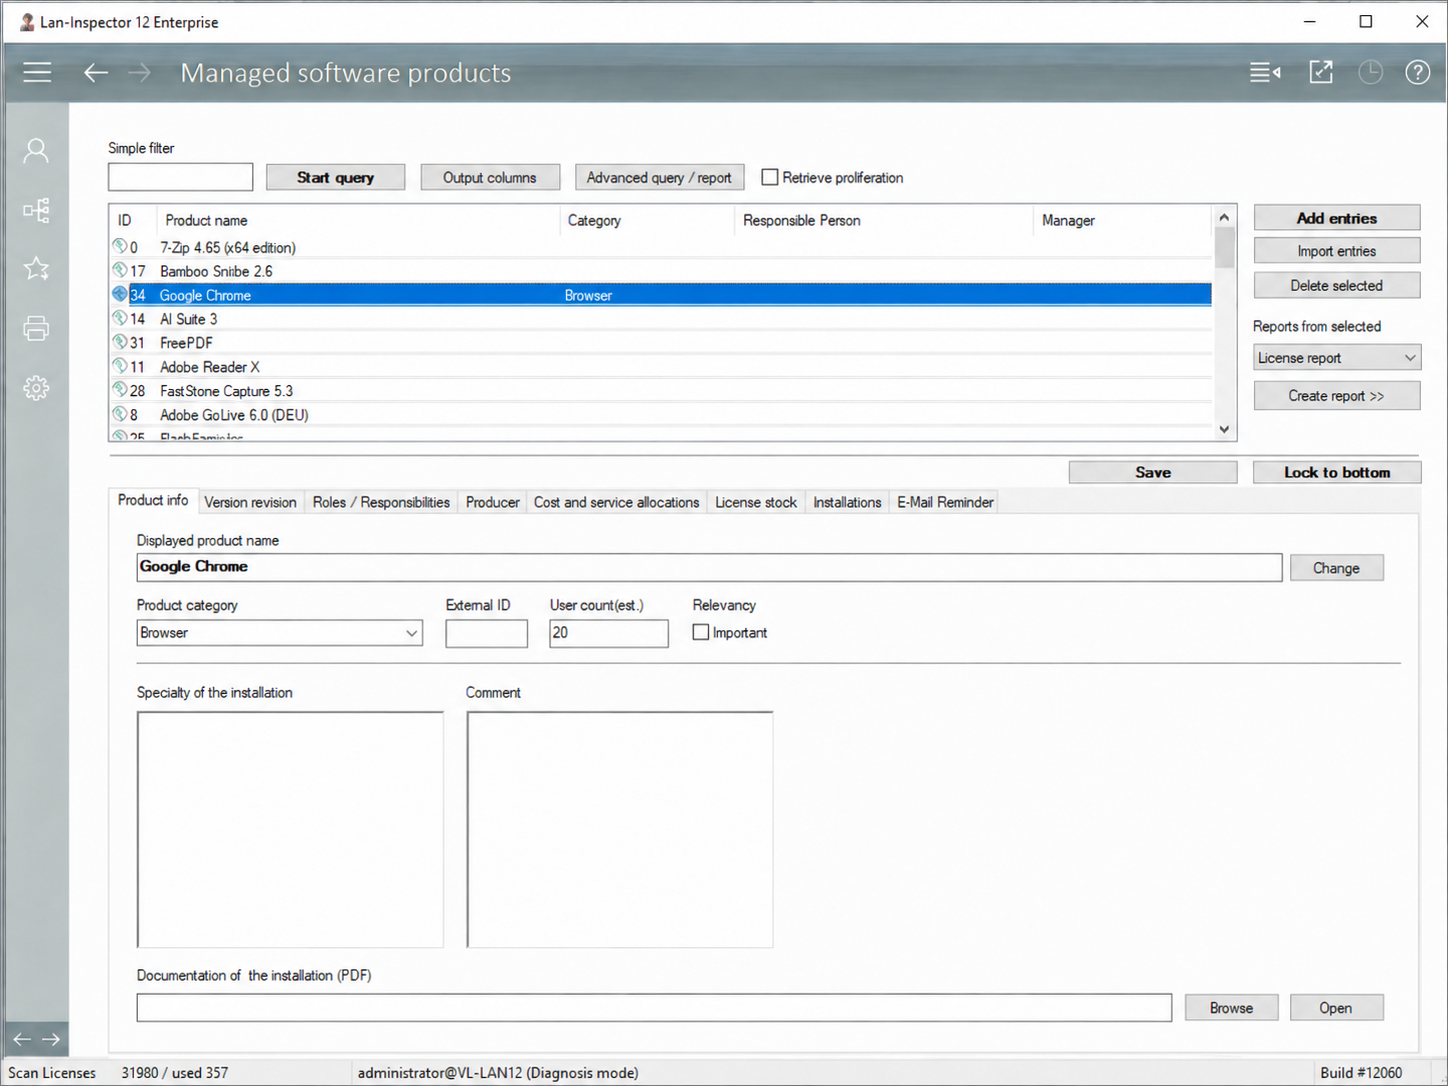Open the settings gear sidebar icon

coord(36,388)
